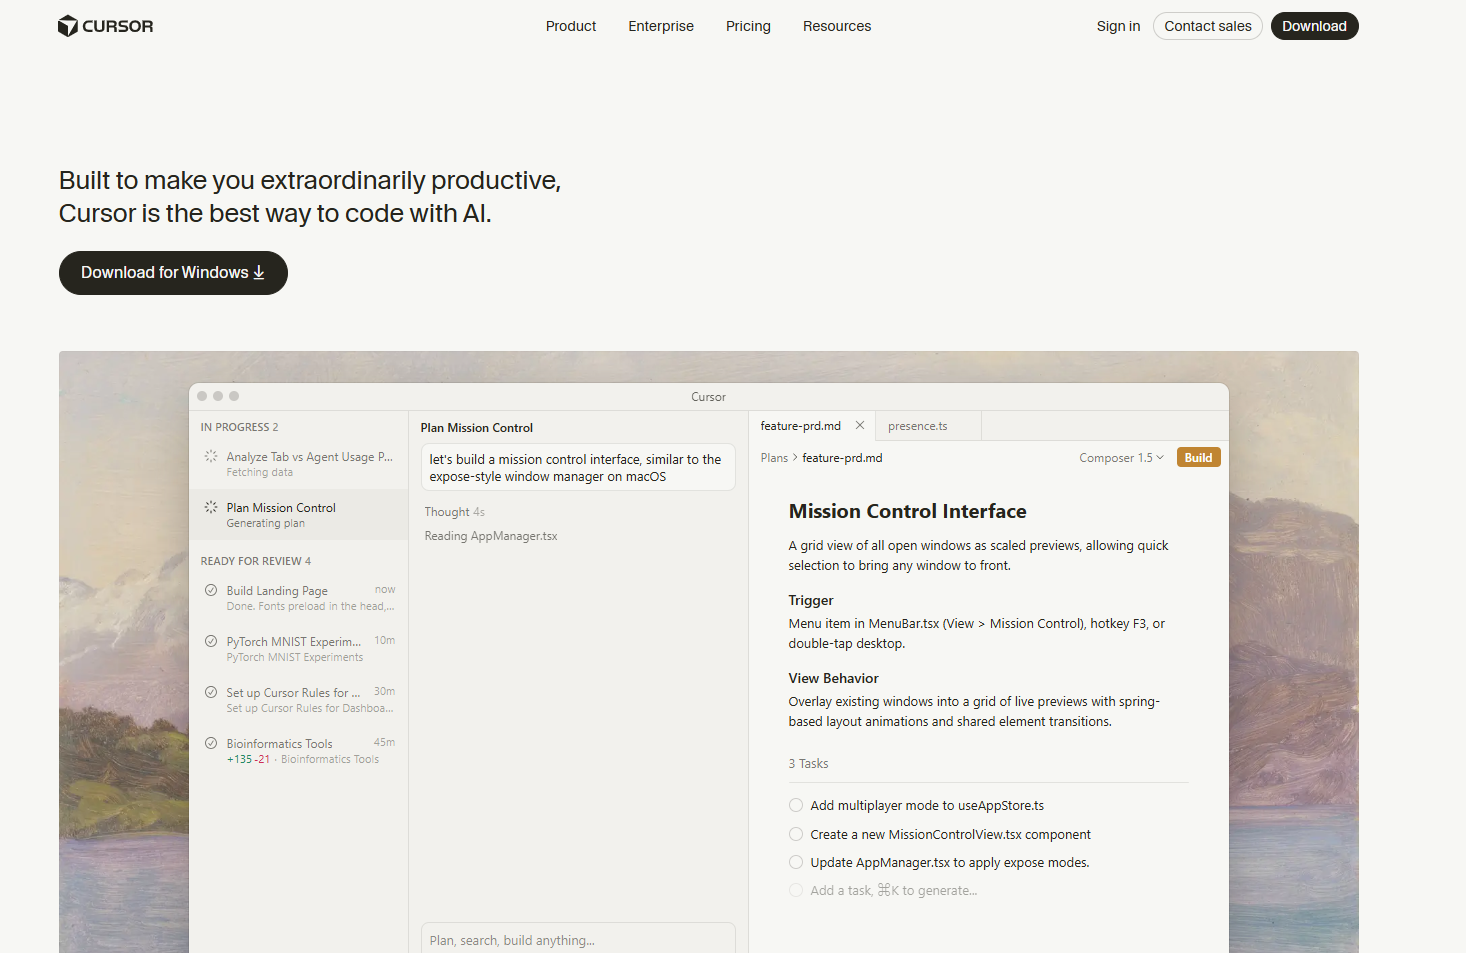Screen dimensions: 1466x953
Task: Open the Composer 1.5 model dropdown
Action: coord(1121,458)
